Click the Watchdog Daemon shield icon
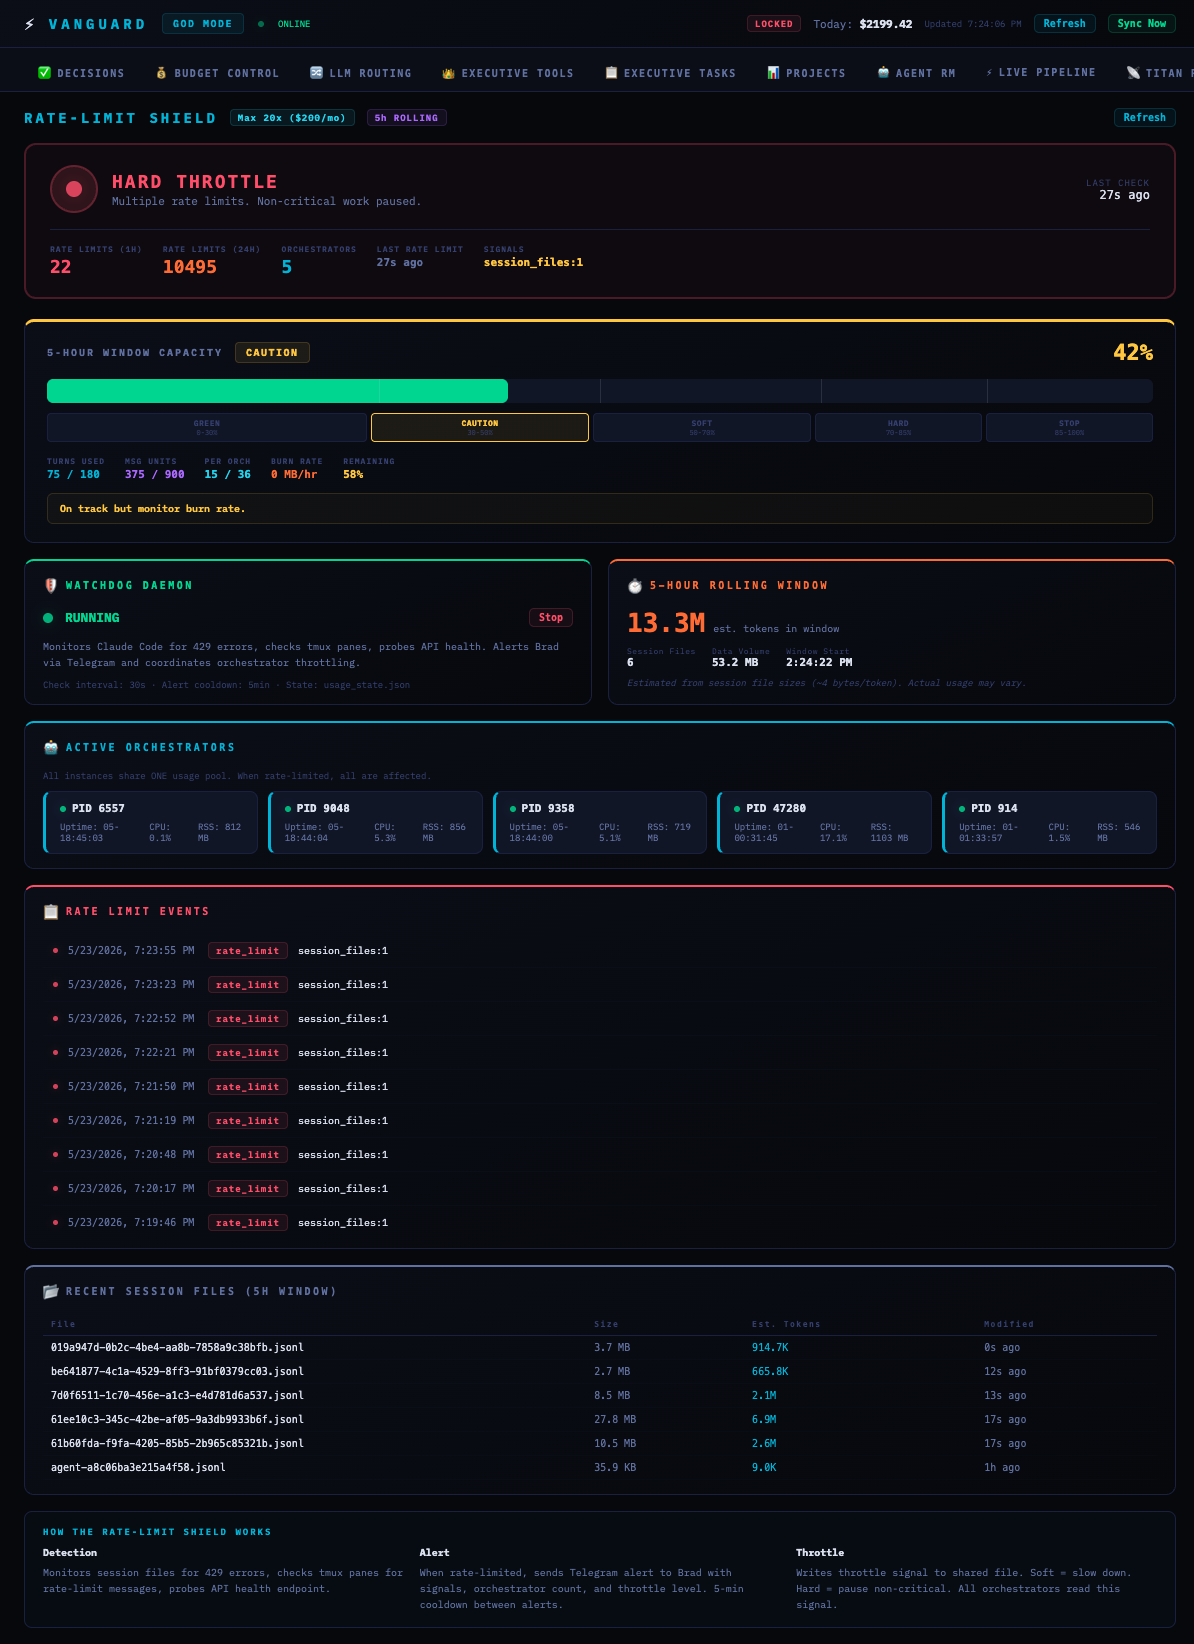The height and width of the screenshot is (1644, 1194). coord(51,586)
